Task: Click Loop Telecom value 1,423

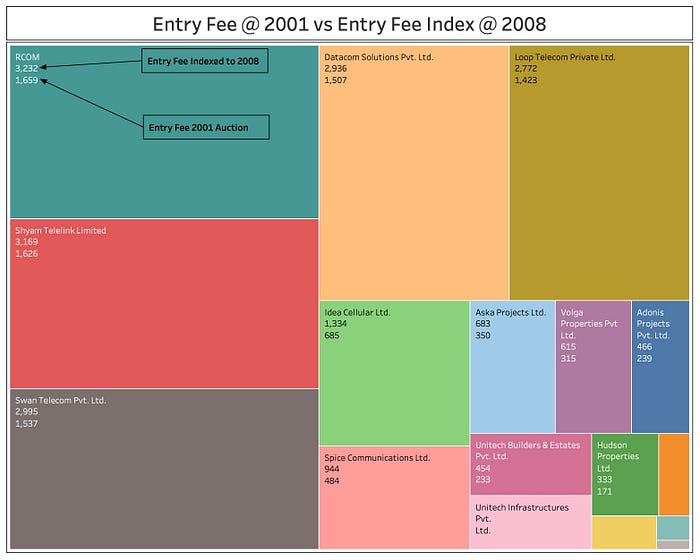Action: 526,80
